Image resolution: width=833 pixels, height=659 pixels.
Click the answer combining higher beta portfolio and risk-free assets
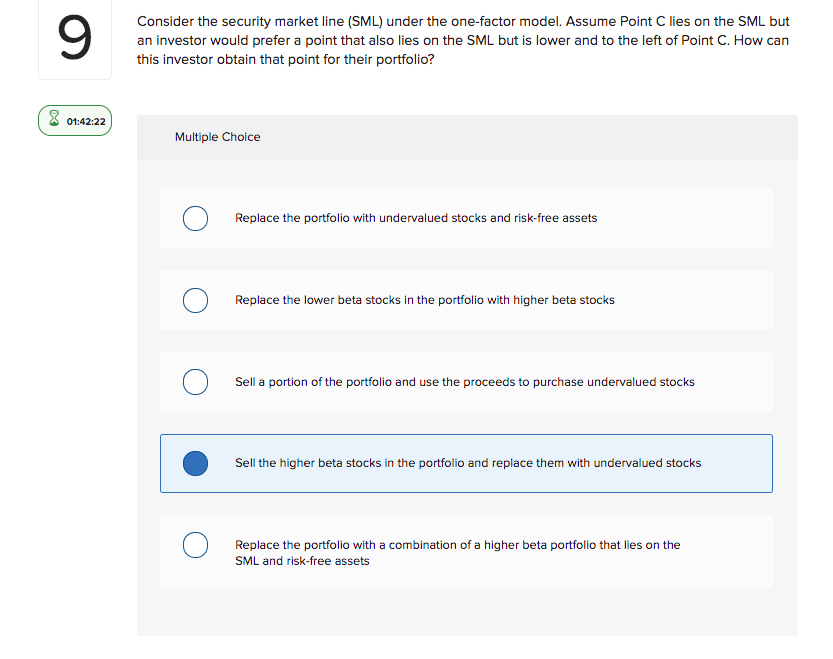456,552
